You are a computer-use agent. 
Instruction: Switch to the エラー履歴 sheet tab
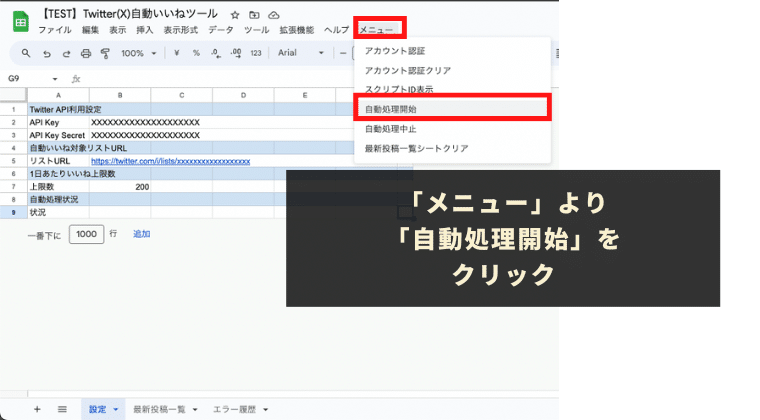tap(234, 409)
